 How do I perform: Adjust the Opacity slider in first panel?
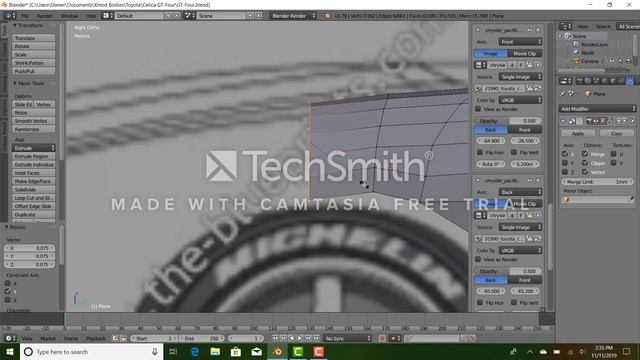point(508,121)
